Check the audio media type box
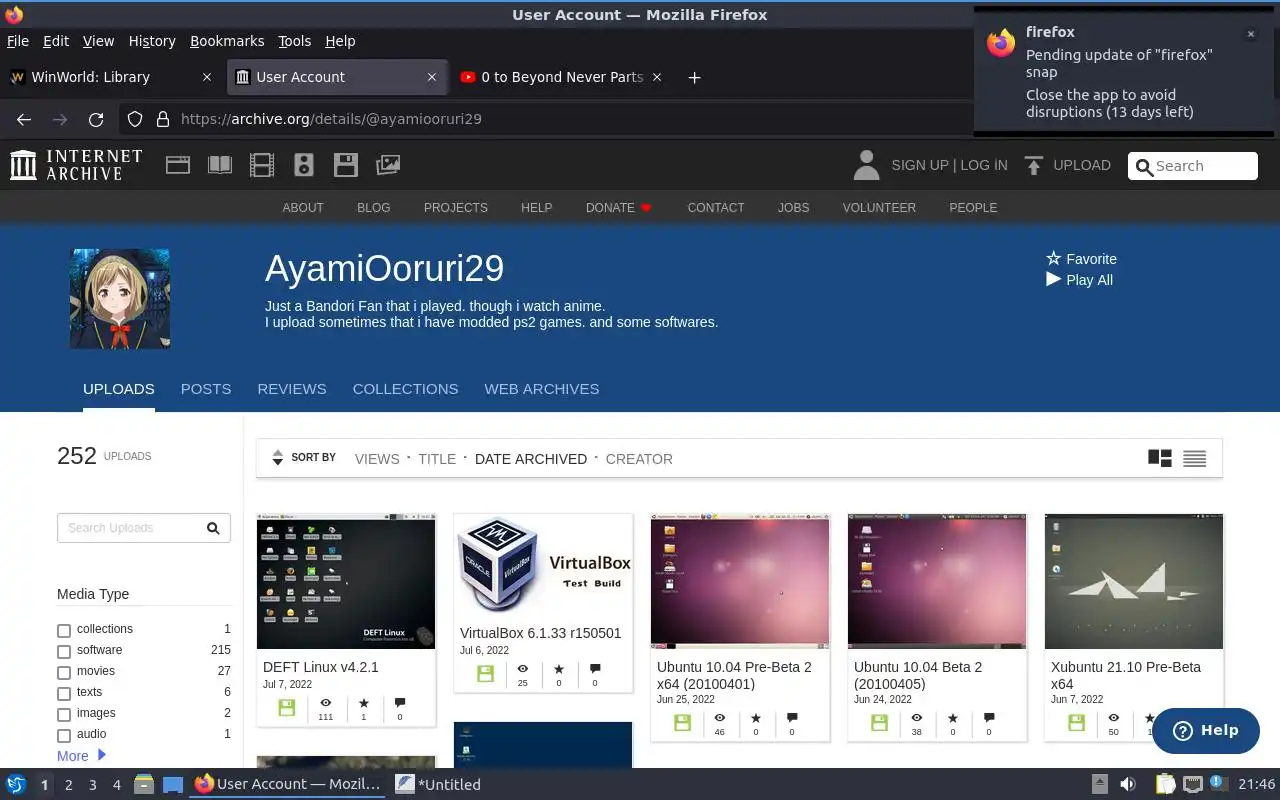This screenshot has width=1280, height=800. pos(64,735)
